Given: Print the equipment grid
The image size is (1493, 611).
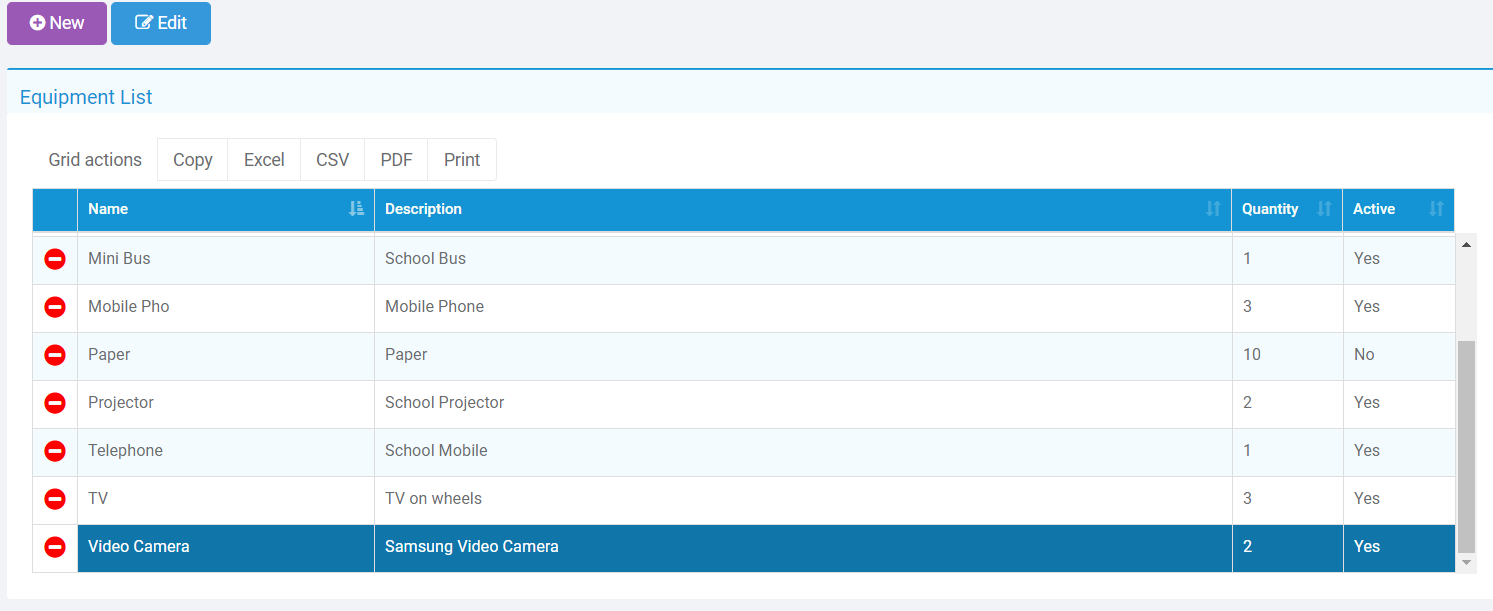Looking at the screenshot, I should coord(462,160).
